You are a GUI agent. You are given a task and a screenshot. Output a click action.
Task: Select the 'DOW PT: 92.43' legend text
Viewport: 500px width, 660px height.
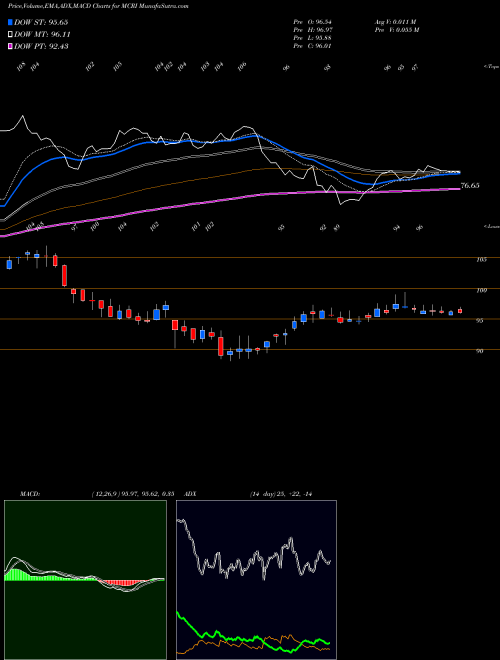pos(42,47)
